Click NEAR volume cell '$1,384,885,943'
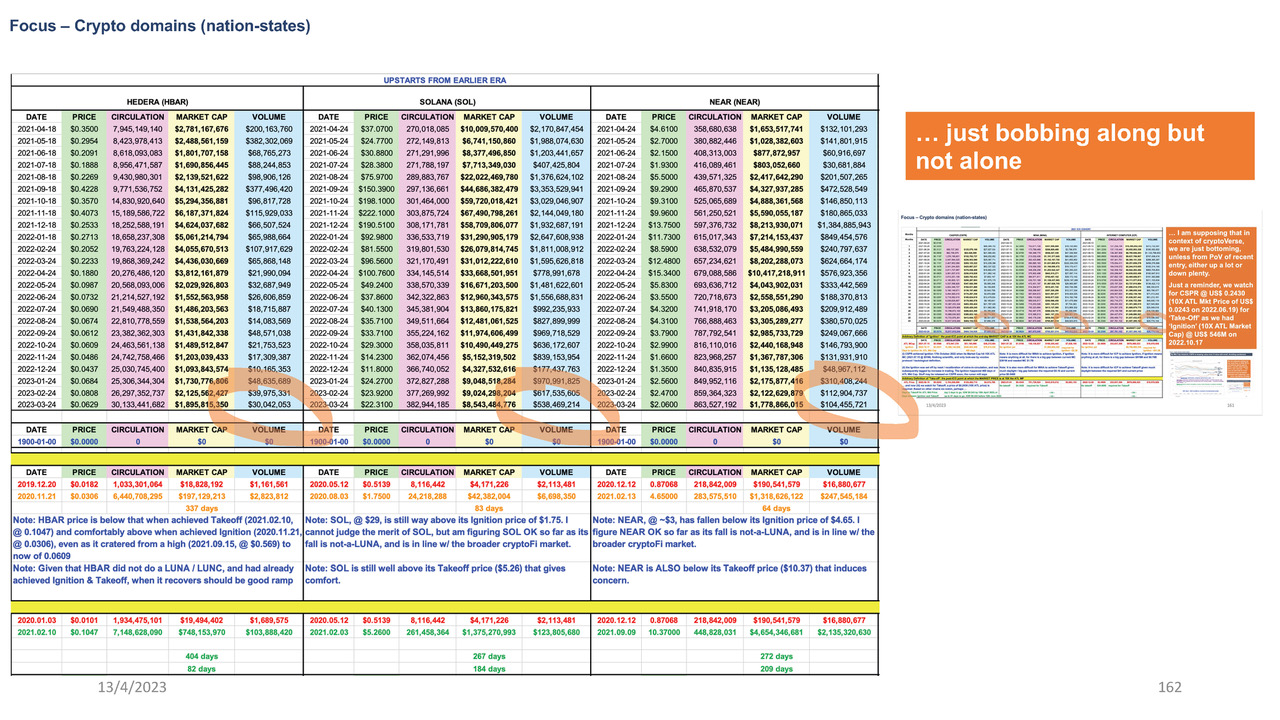1280x720 pixels. tap(846, 225)
